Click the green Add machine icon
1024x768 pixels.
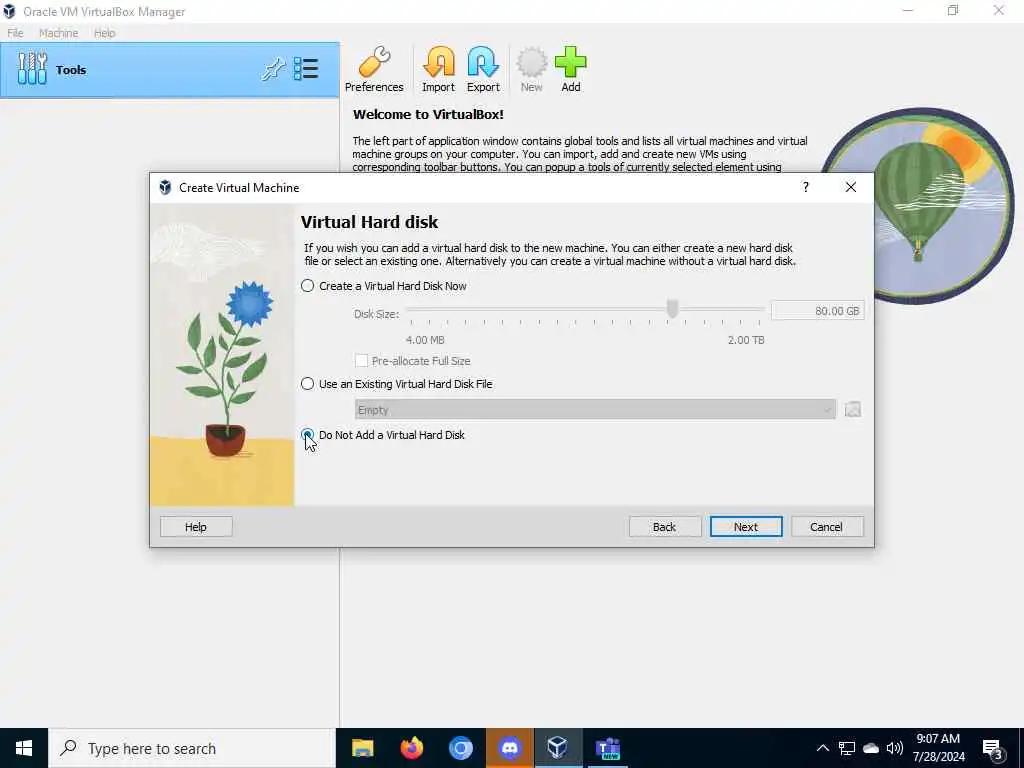(x=570, y=70)
